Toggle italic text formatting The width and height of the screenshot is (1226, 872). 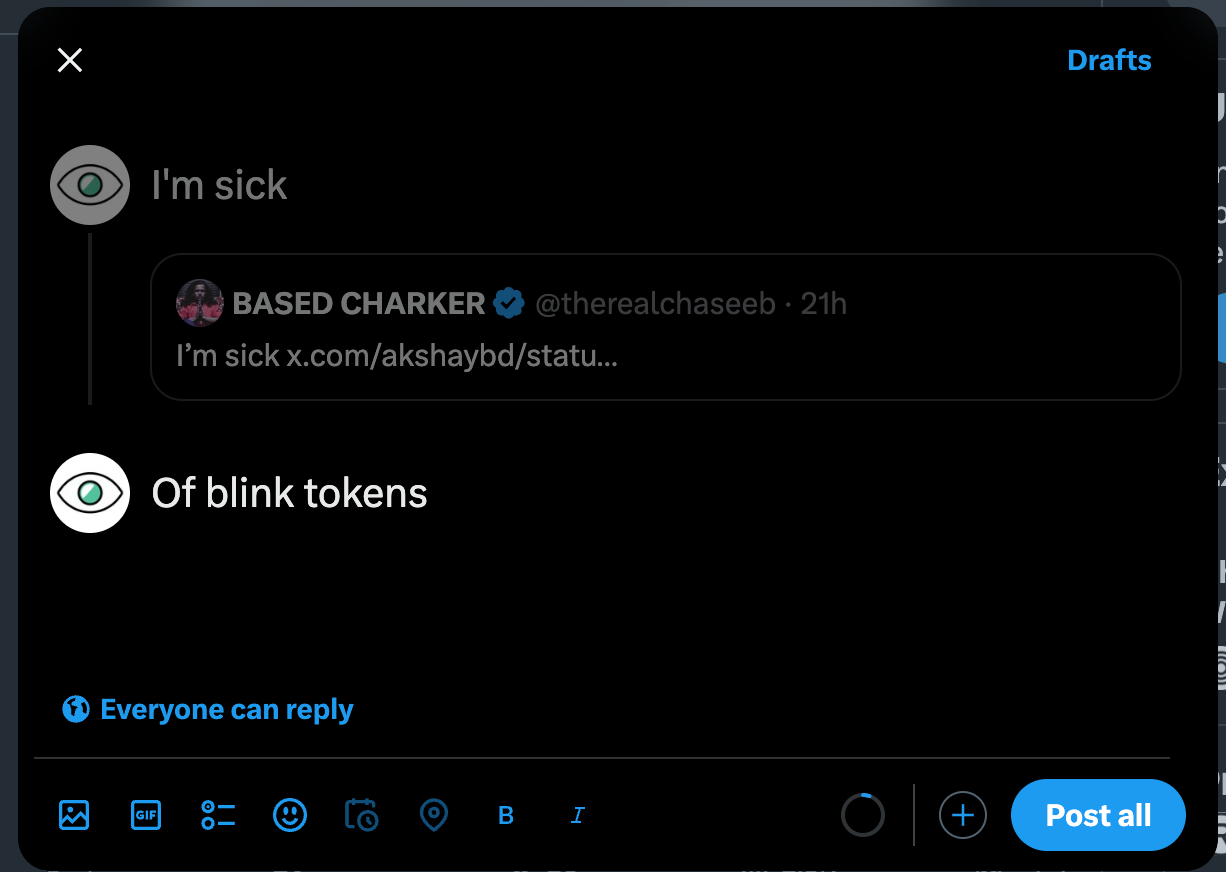coord(577,816)
